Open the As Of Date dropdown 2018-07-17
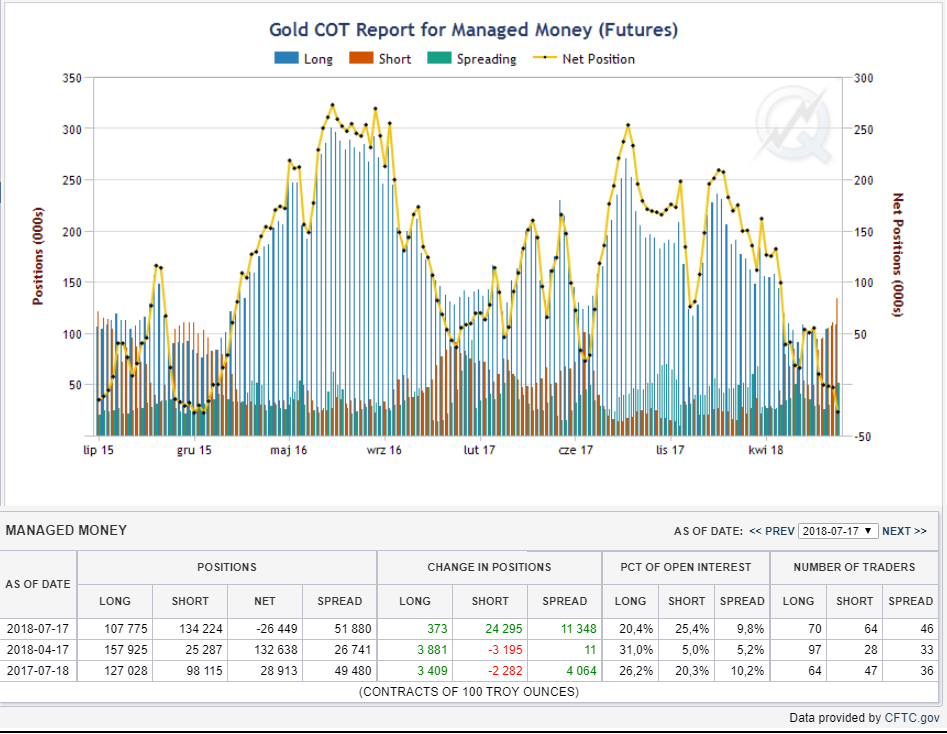This screenshot has width=947, height=734. (x=838, y=531)
